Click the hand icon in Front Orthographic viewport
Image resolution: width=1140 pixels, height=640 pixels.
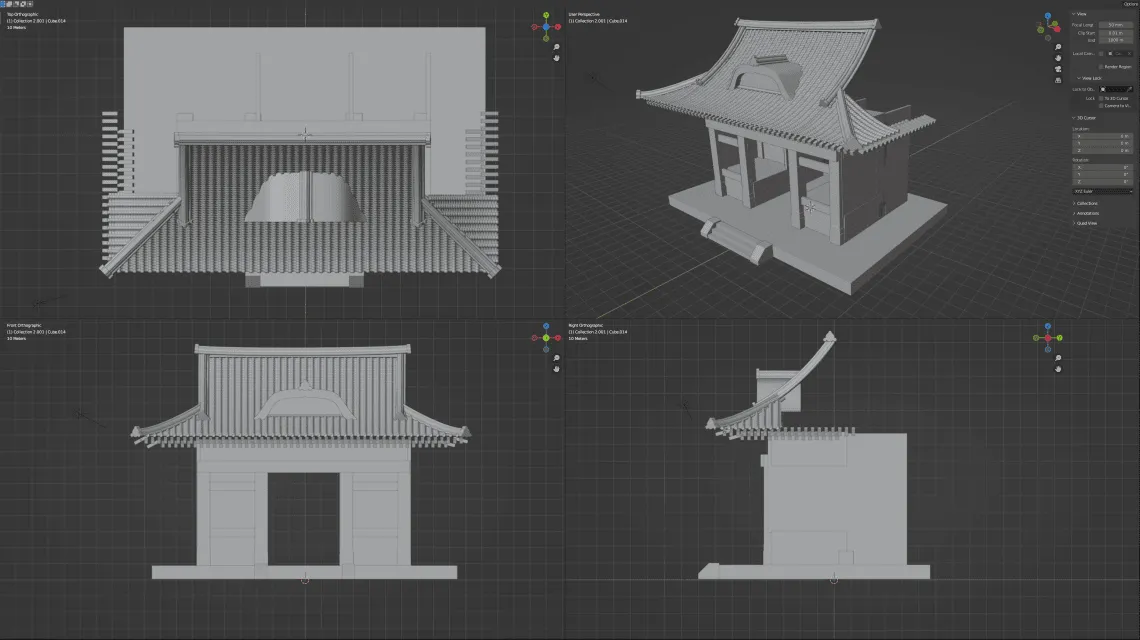[x=556, y=369]
